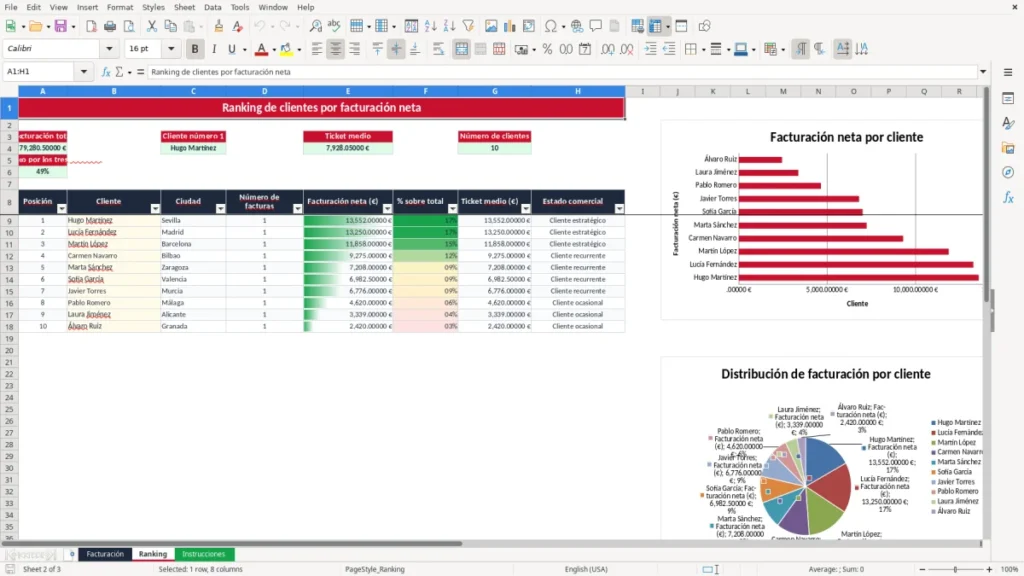Open the font size dropdown
Viewport: 1024px width, 576px height.
click(x=171, y=49)
